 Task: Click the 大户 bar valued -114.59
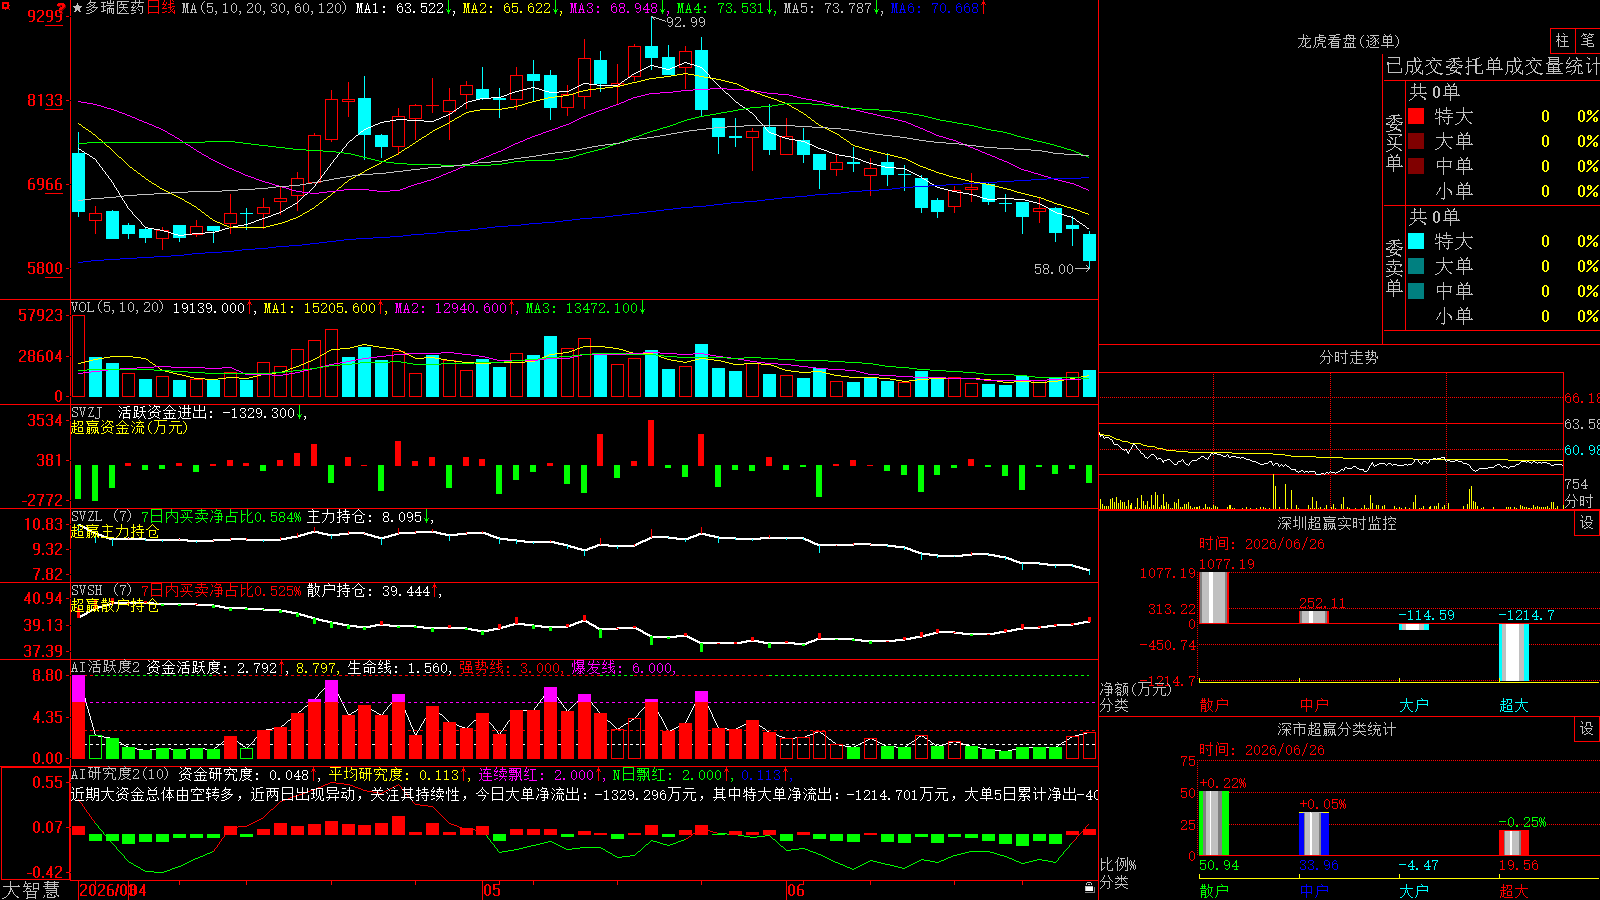(x=1414, y=627)
